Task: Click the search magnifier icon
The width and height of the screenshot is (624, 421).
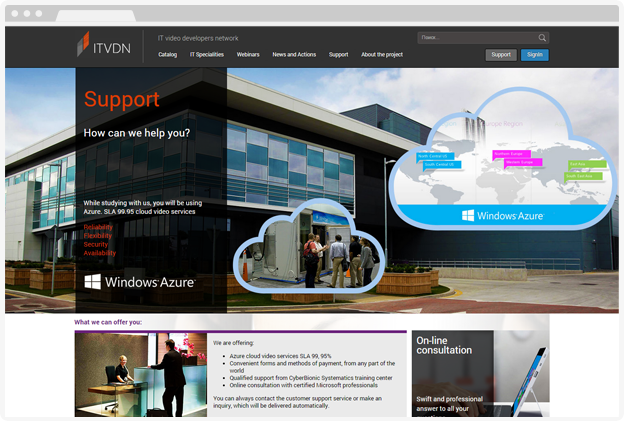Action: pyautogui.click(x=542, y=38)
